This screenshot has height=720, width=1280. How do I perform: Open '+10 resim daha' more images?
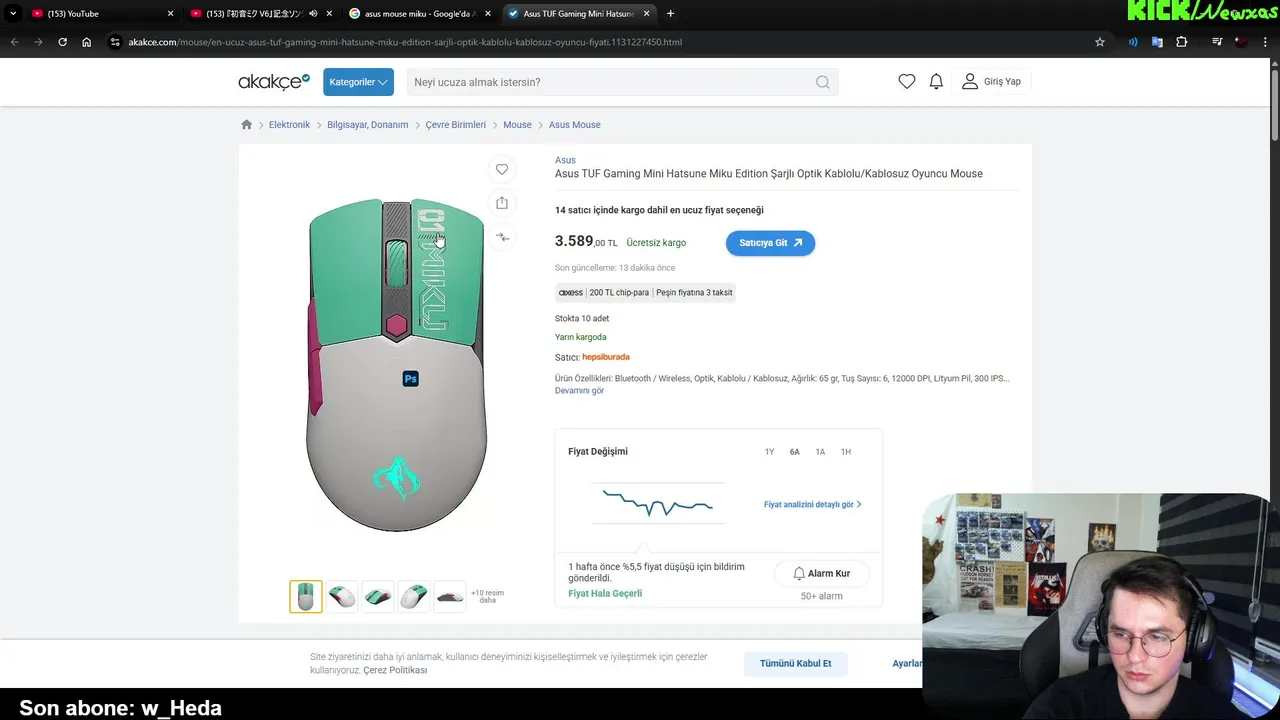tap(488, 597)
